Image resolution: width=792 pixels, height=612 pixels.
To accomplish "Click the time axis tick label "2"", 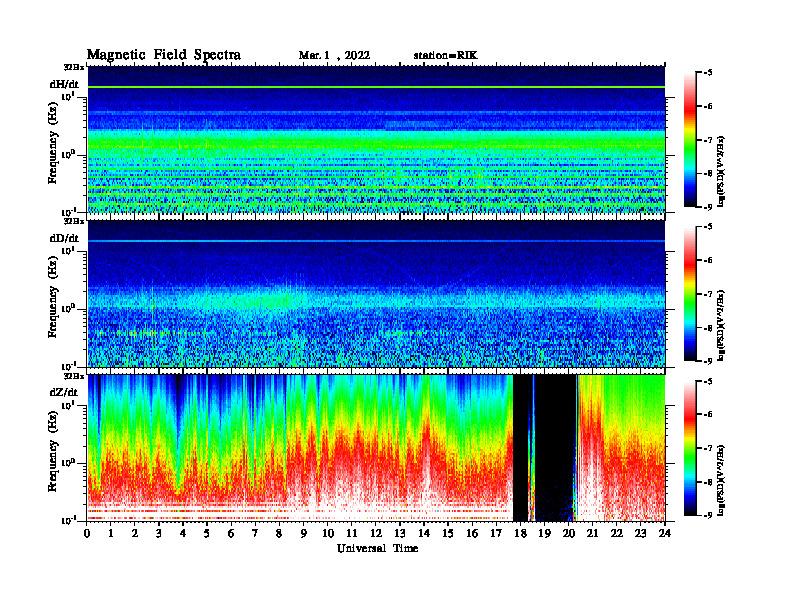I will pos(134,533).
